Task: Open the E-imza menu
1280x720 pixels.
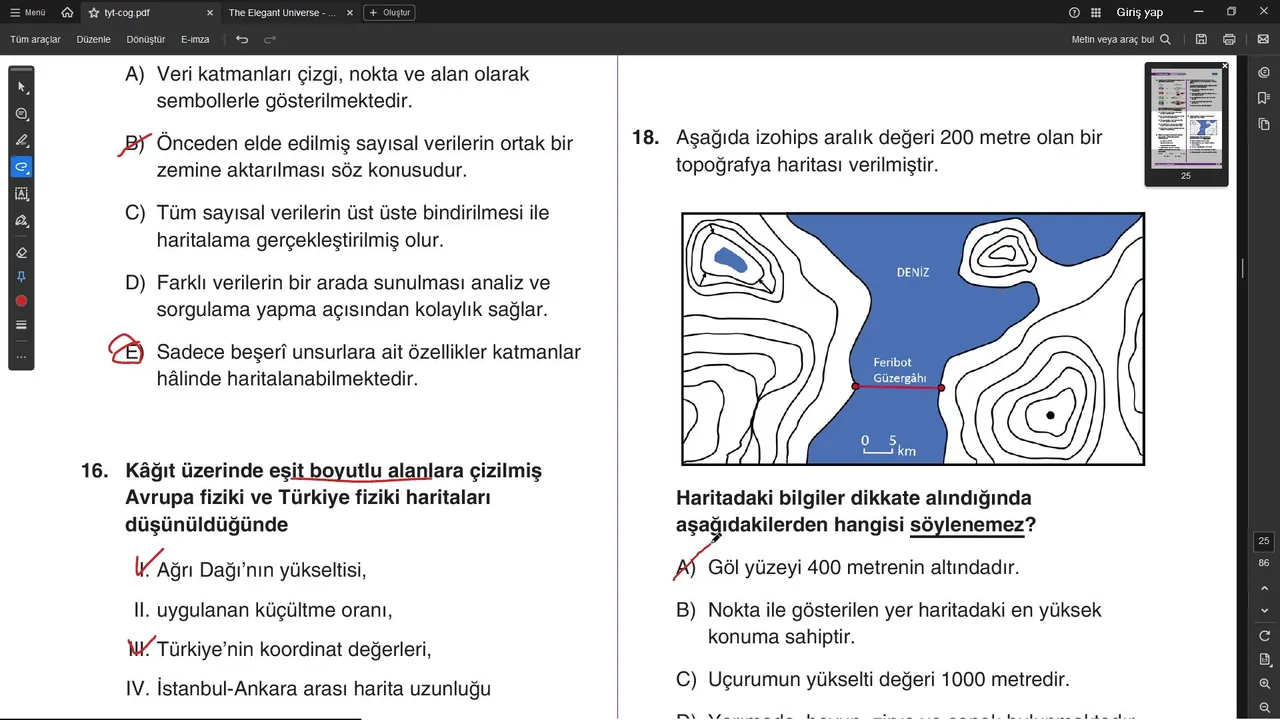Action: (195, 40)
